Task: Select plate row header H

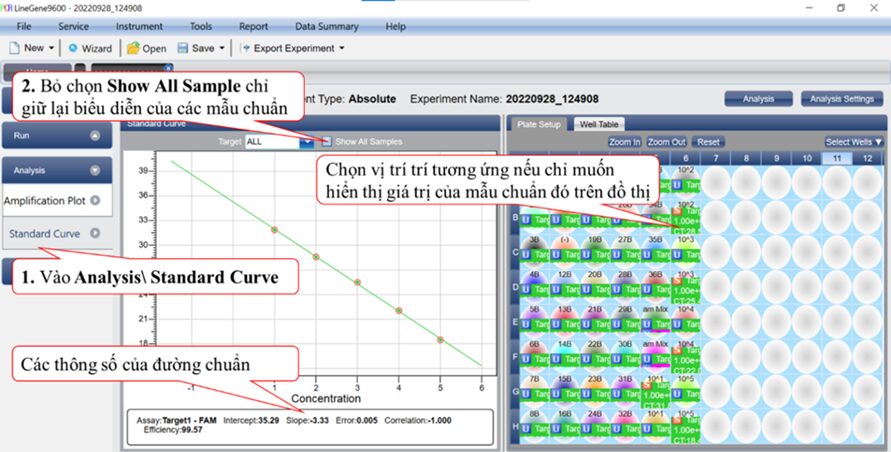Action: coord(515,426)
